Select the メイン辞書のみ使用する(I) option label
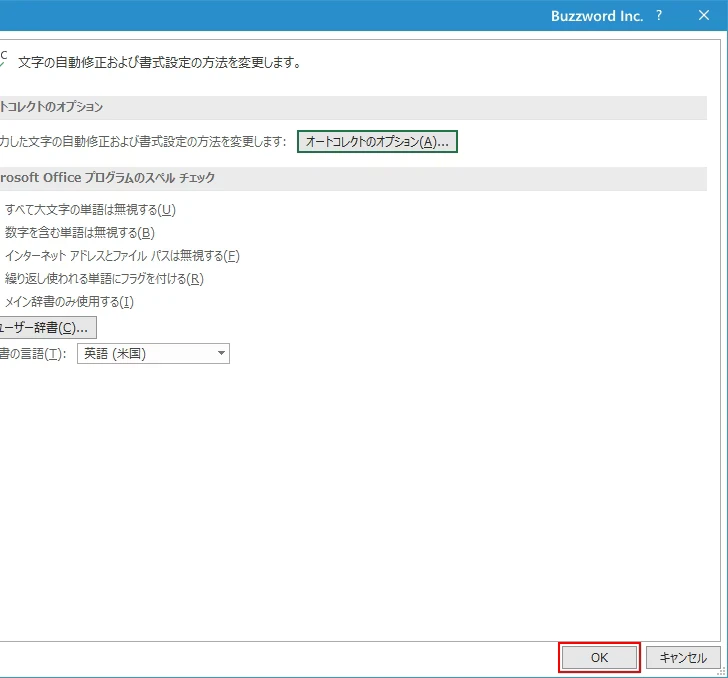This screenshot has width=728, height=678. [x=69, y=302]
